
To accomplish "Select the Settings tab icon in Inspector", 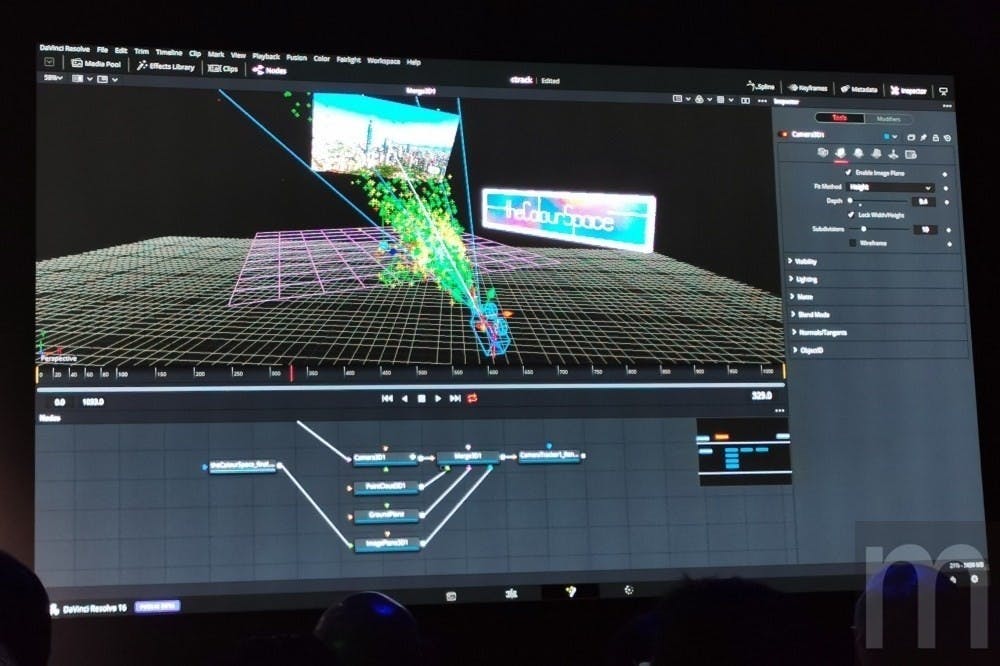I will (x=911, y=155).
